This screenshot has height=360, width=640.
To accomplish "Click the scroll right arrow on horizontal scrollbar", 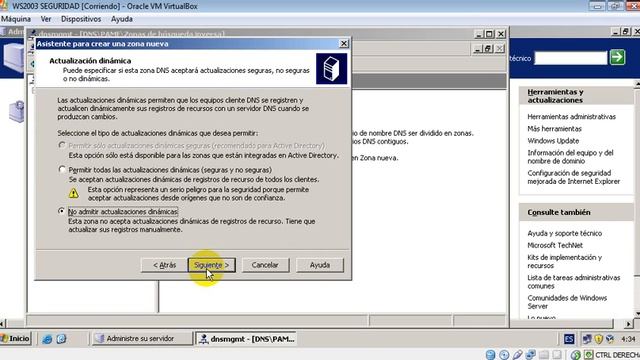I will coord(628,324).
